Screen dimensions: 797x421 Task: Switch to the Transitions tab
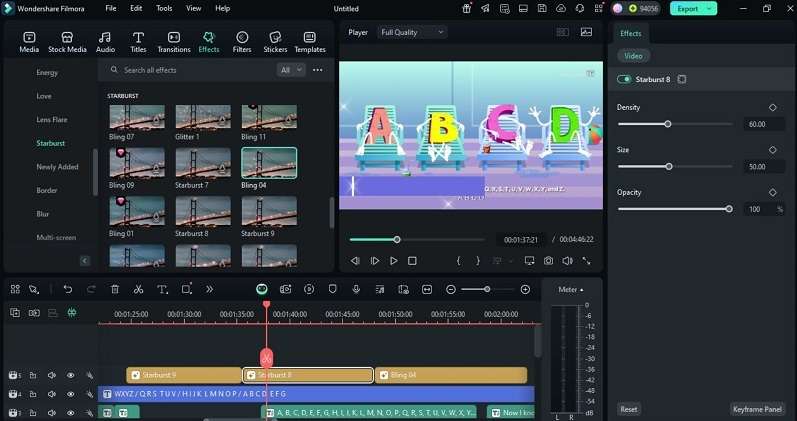pos(174,42)
